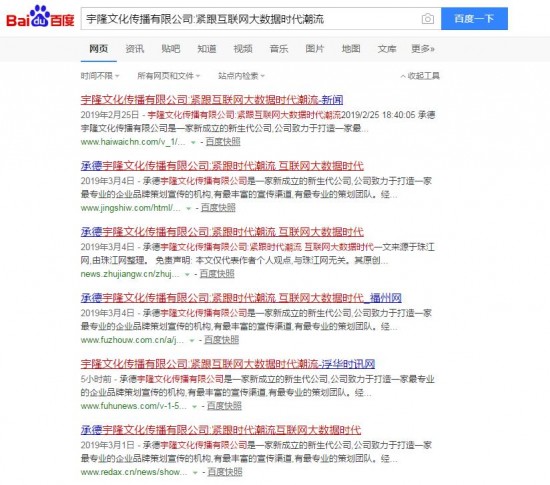Open the www.haiwaichn.com result URL
Image resolution: width=550 pixels, height=485 pixels.
[133, 142]
